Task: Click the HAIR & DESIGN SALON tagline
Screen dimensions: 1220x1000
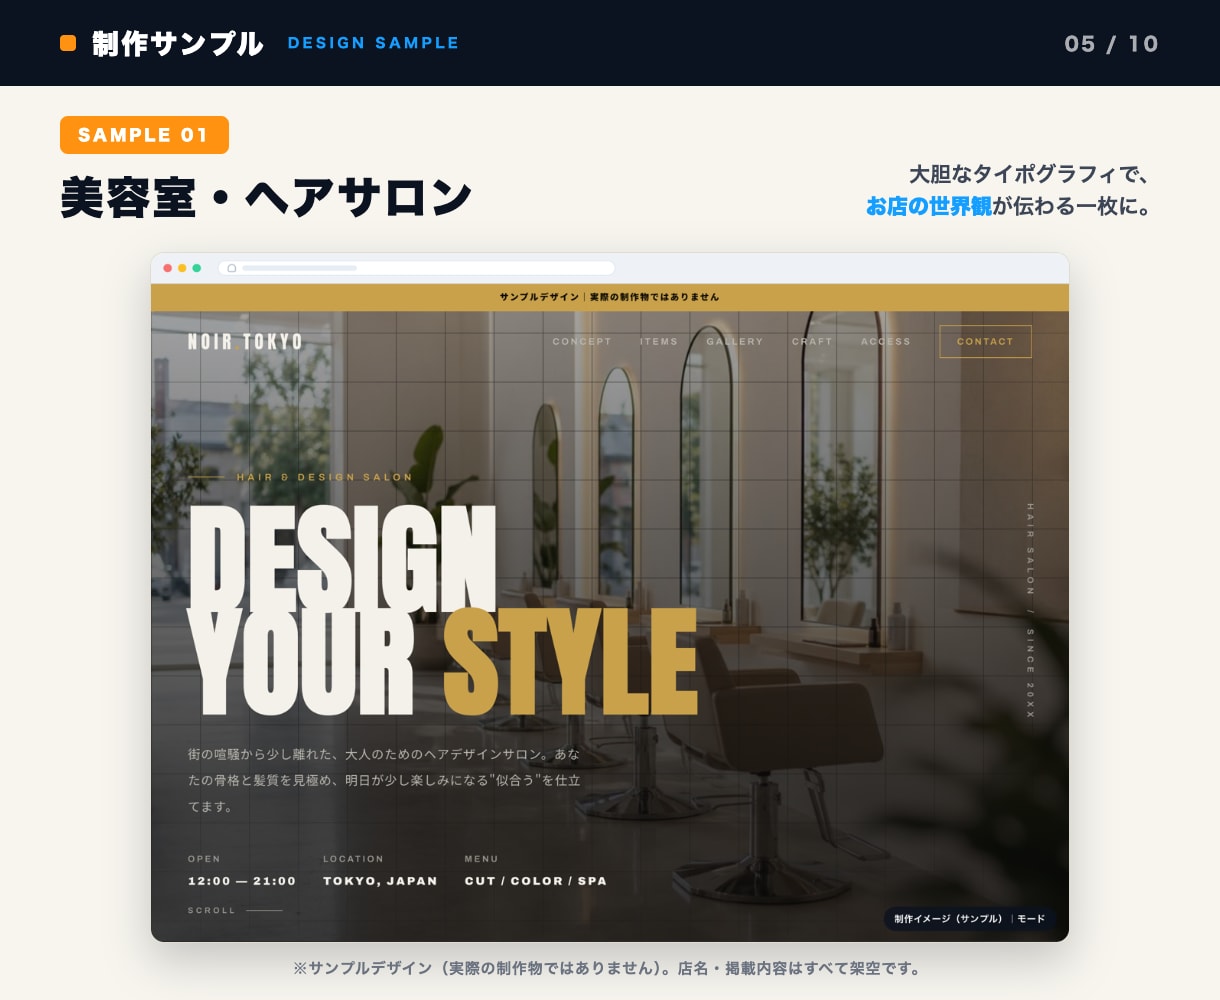Action: coord(324,477)
